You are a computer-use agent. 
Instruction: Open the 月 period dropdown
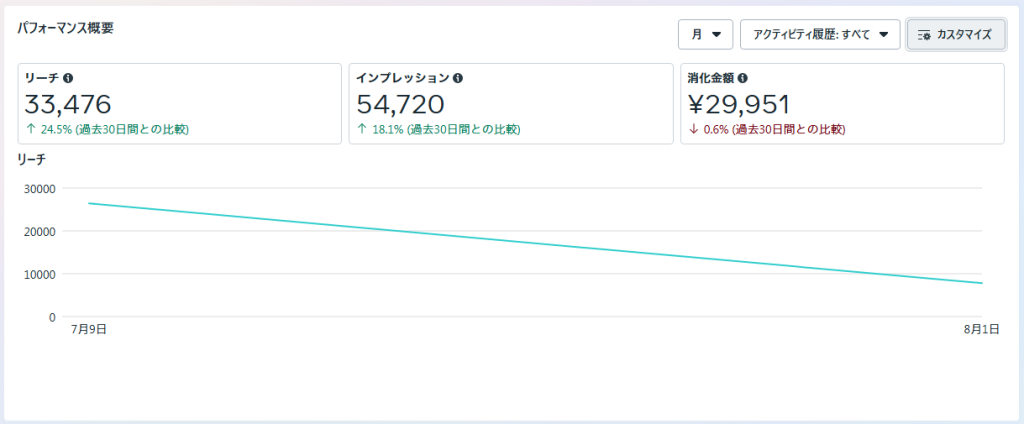705,35
